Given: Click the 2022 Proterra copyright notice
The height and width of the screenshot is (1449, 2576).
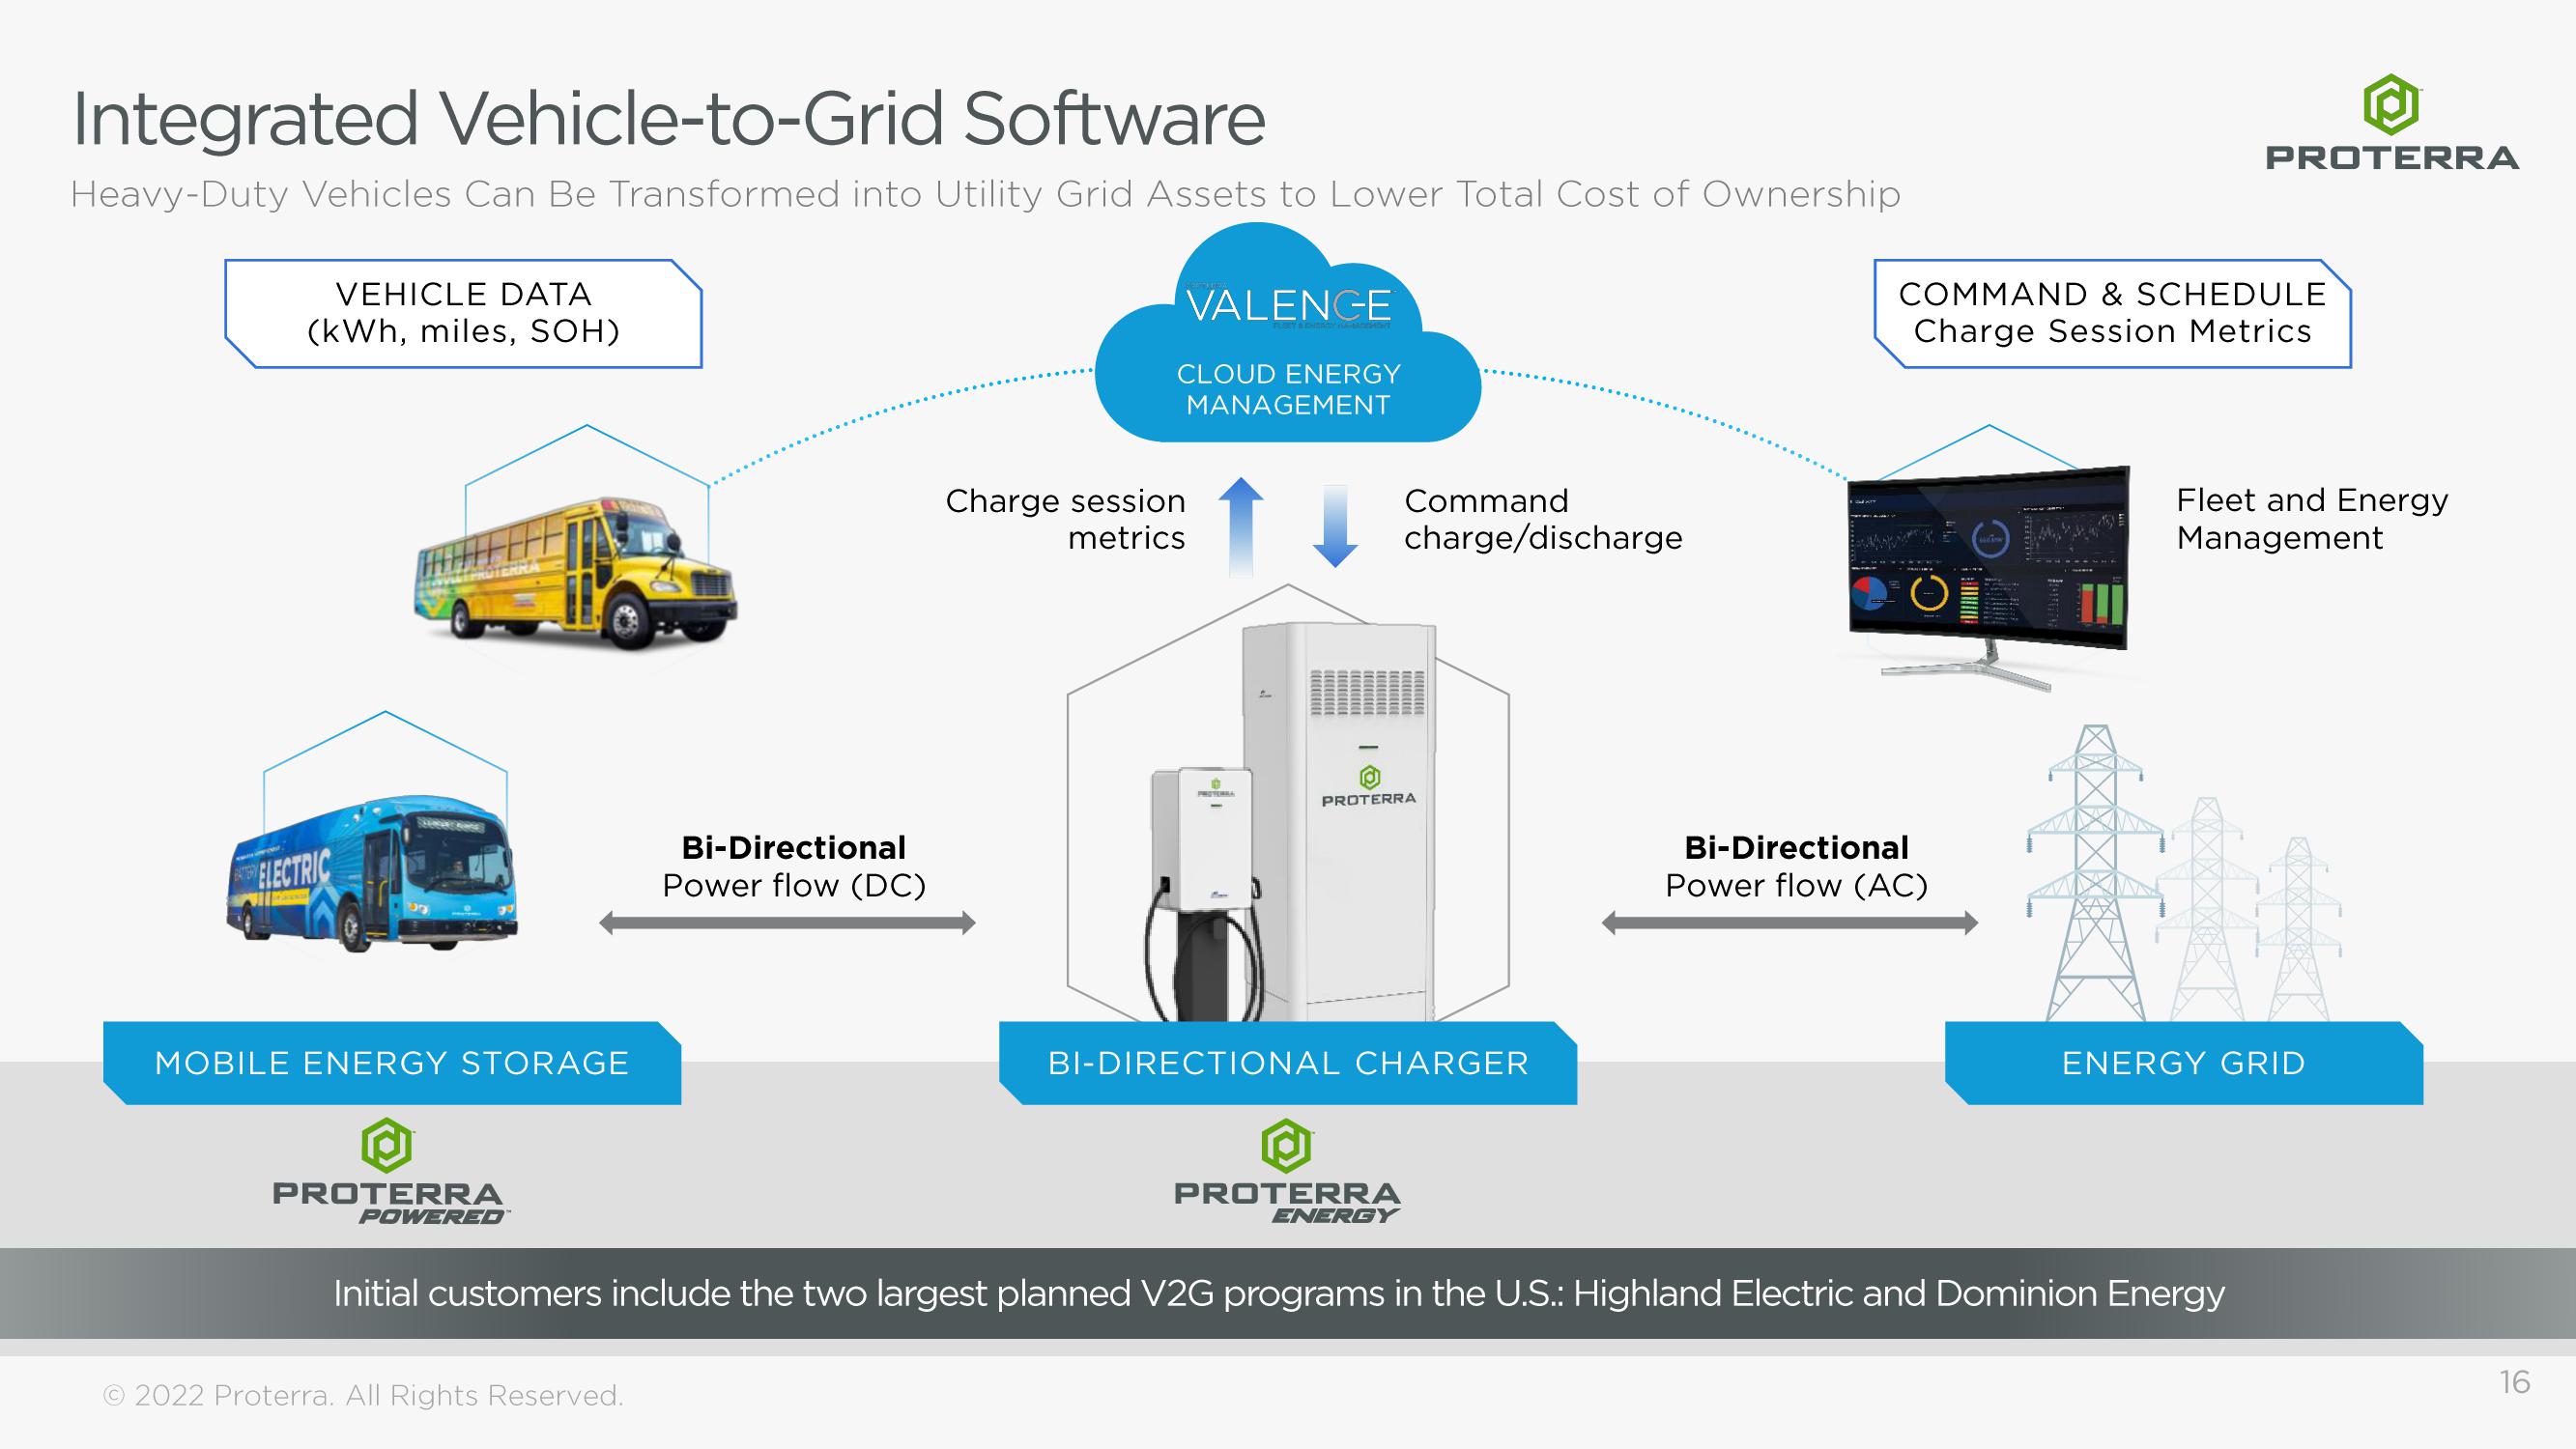Looking at the screenshot, I should pos(363,1395).
